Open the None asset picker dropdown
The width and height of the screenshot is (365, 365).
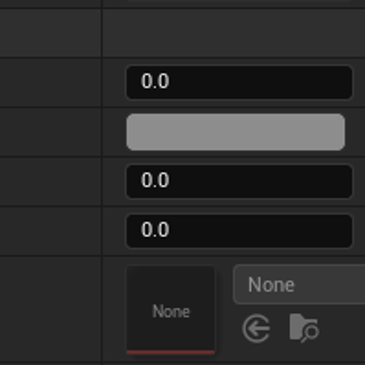click(x=299, y=285)
